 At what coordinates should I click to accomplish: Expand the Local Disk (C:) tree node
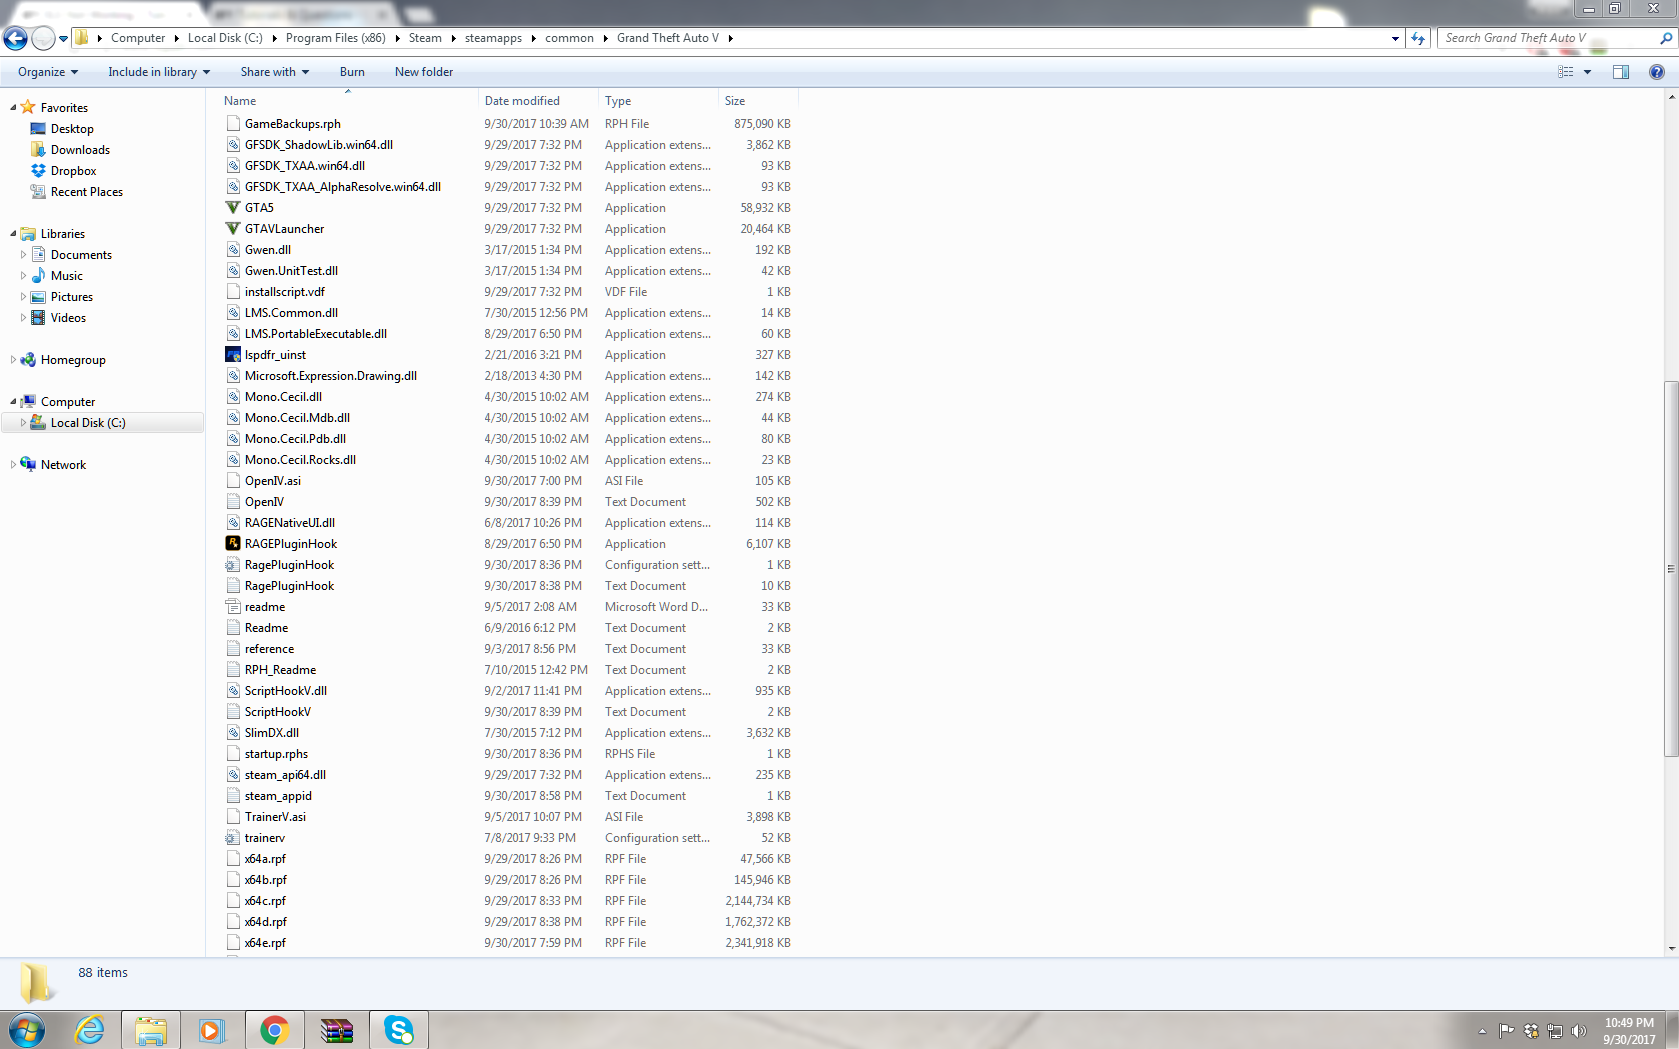(x=23, y=423)
